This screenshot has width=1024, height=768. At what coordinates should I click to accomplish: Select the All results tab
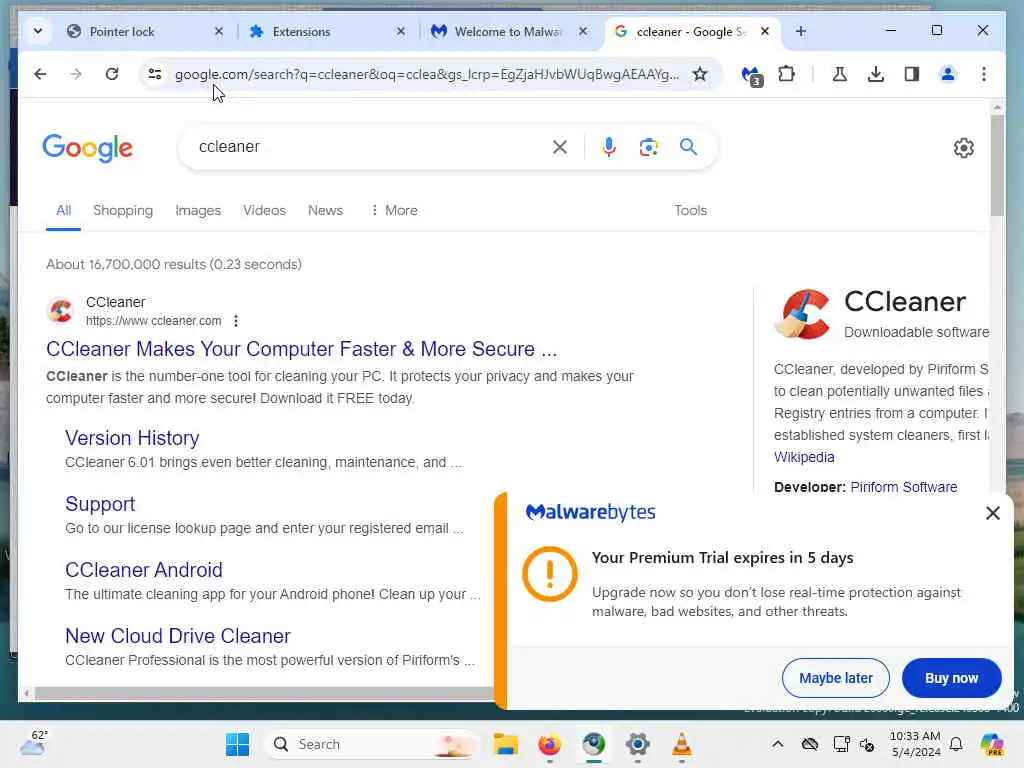[x=63, y=210]
